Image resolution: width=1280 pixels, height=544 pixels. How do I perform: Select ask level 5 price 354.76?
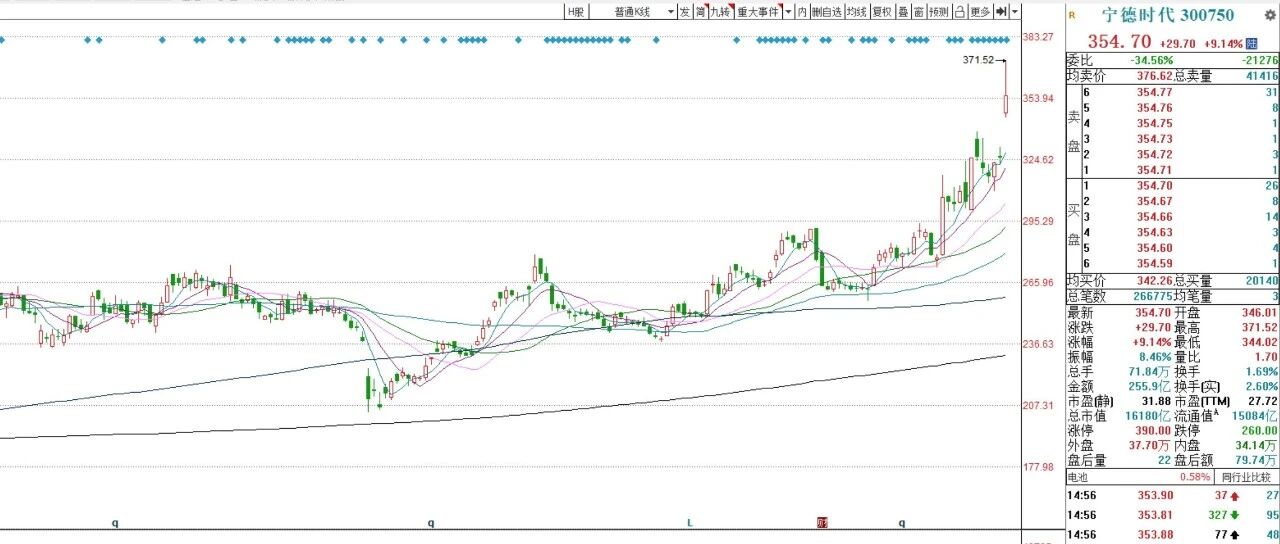point(1155,108)
